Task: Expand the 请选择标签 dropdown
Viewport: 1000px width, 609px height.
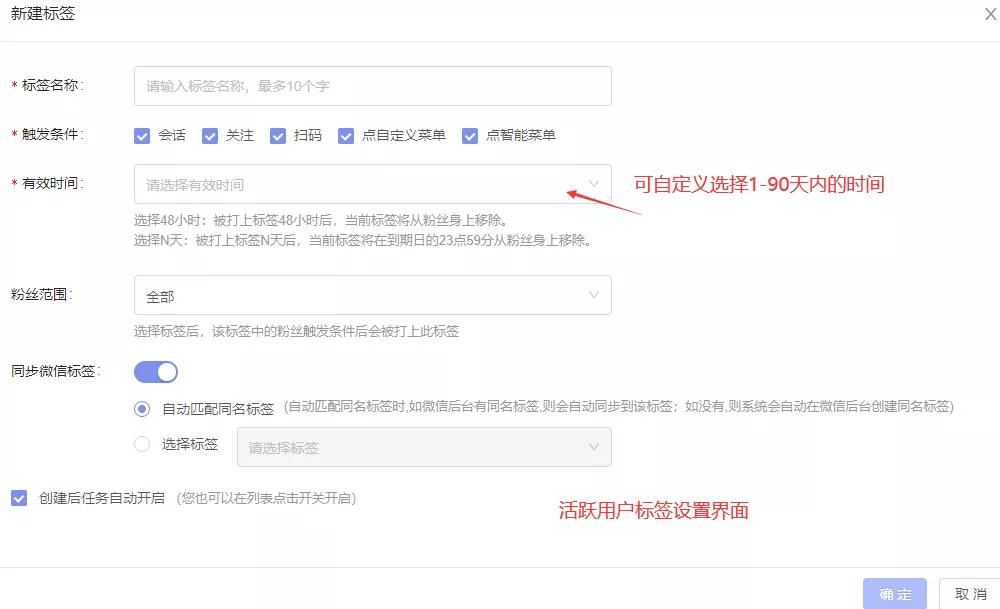Action: [x=424, y=446]
